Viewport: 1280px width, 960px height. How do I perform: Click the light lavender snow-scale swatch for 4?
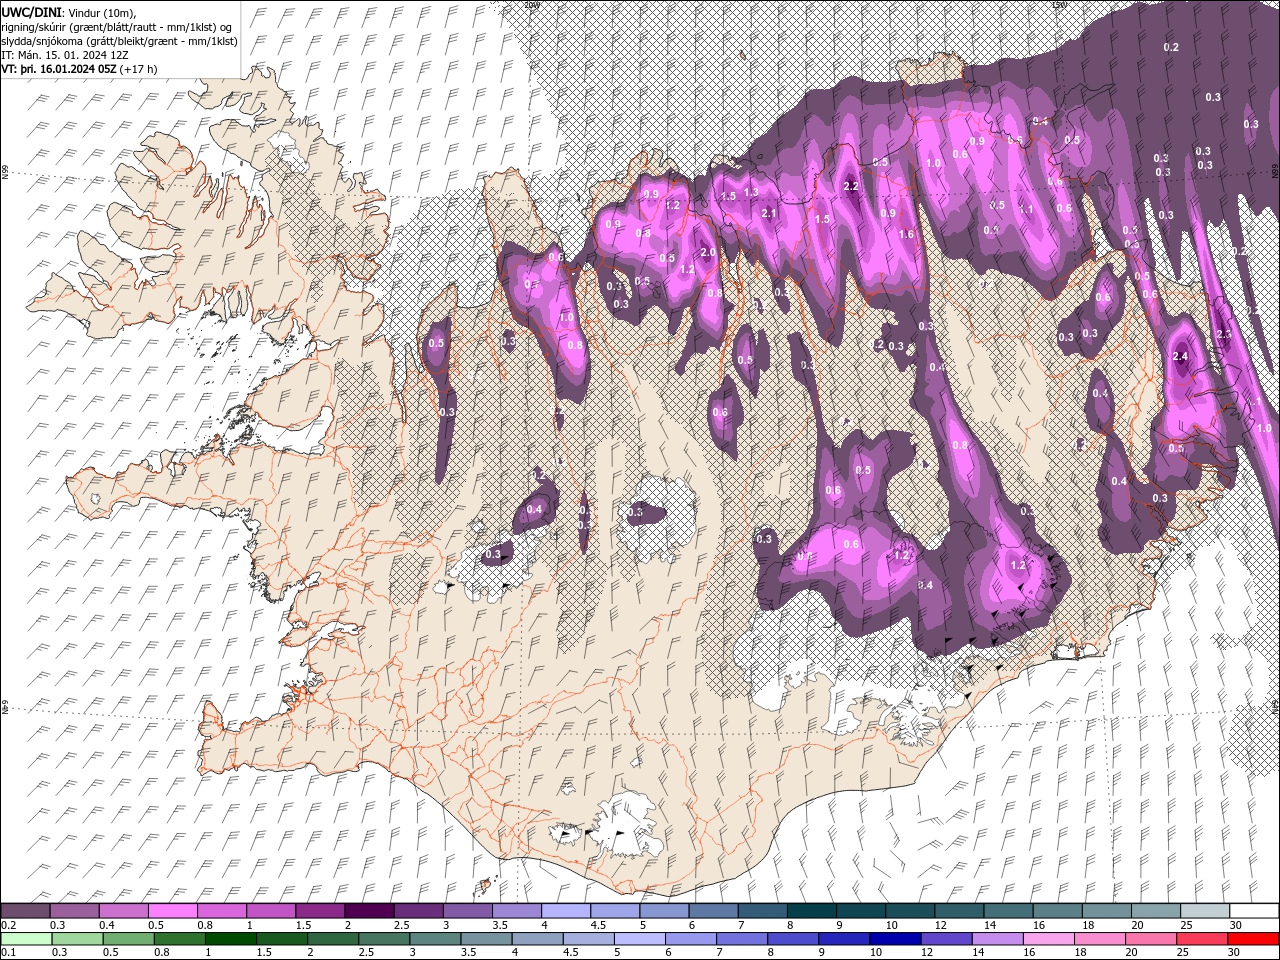click(566, 911)
